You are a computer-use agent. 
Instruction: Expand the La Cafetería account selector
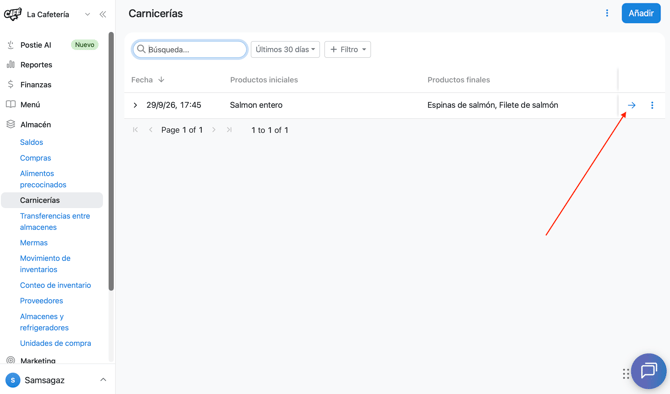[87, 14]
